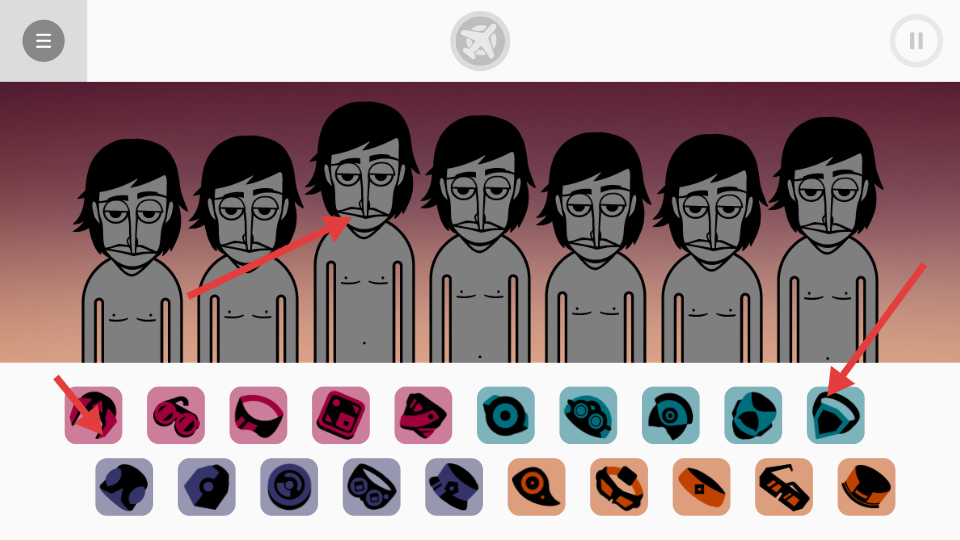Image resolution: width=960 pixels, height=540 pixels.
Task: Open the hamburger menu button
Action: 43,41
